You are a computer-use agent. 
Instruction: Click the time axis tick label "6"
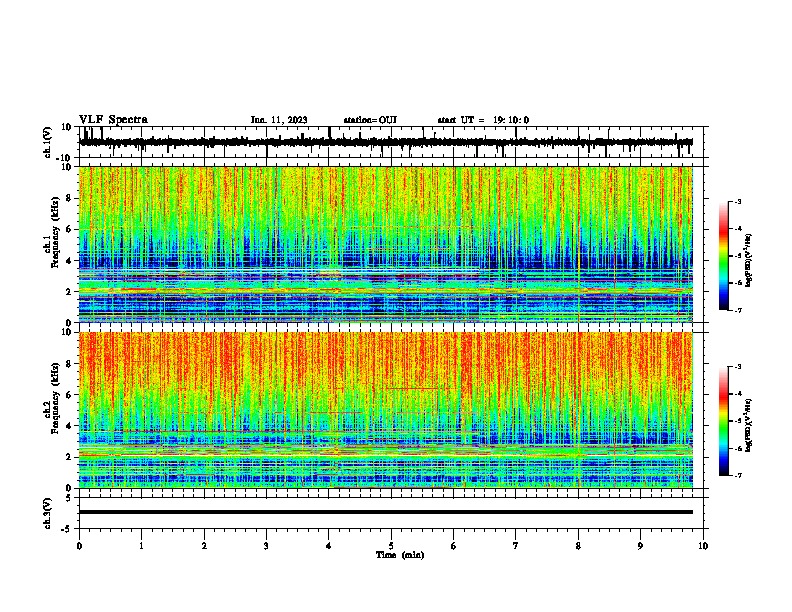pos(454,546)
